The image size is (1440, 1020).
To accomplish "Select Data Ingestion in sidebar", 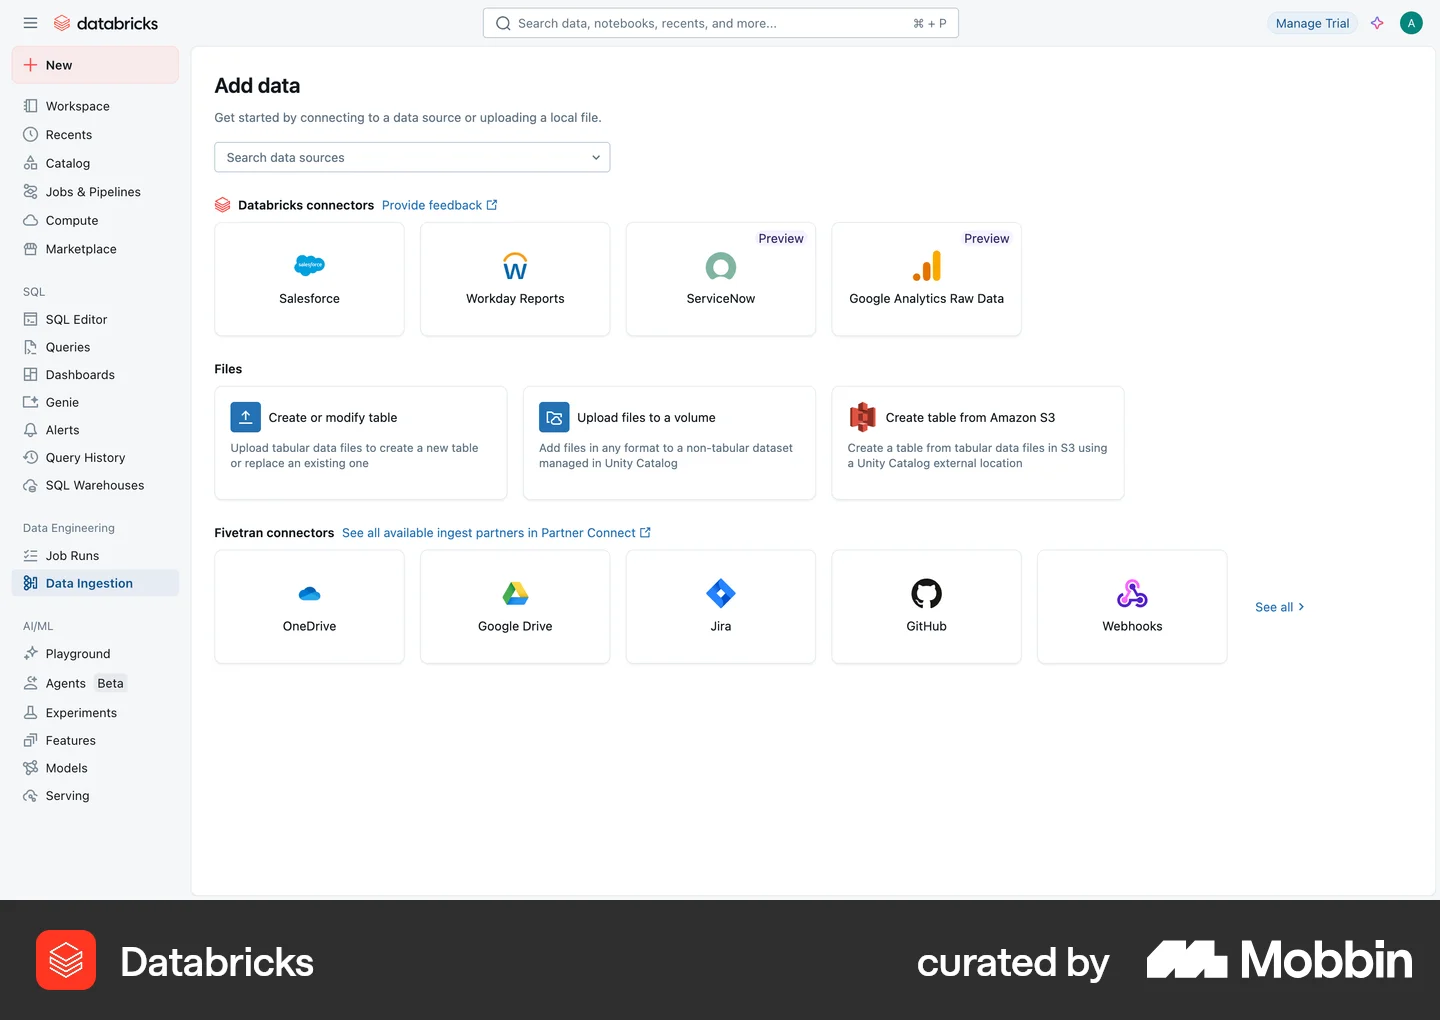I will click(x=95, y=583).
